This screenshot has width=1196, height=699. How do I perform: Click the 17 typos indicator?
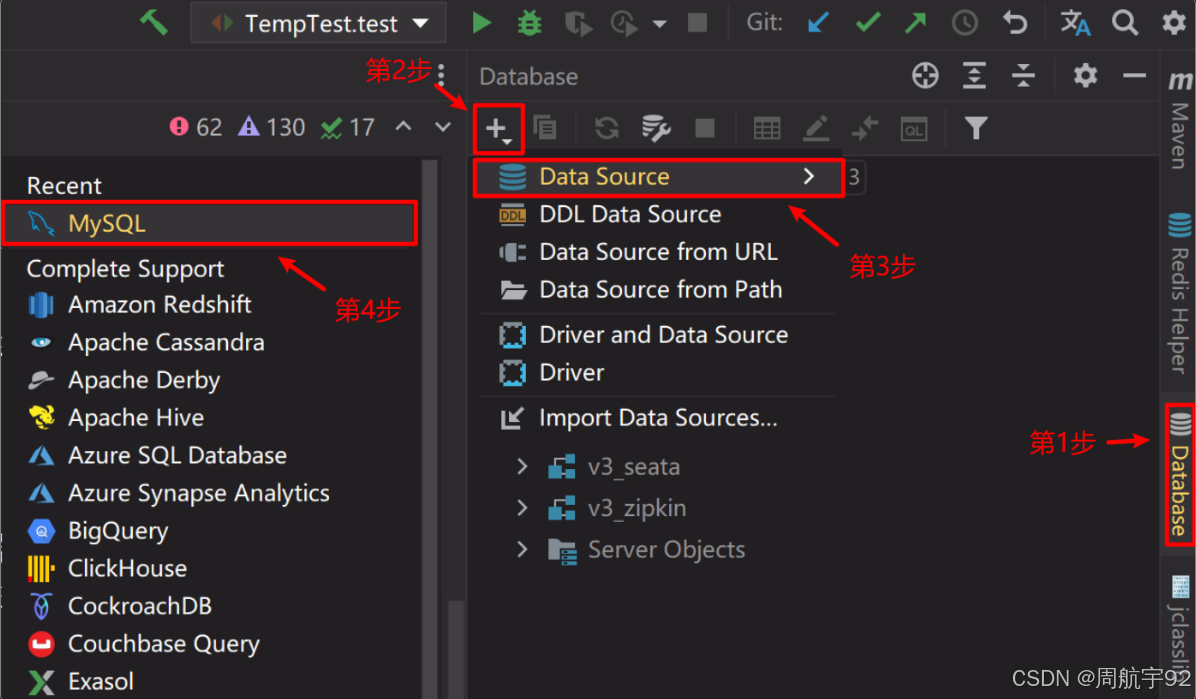(348, 127)
